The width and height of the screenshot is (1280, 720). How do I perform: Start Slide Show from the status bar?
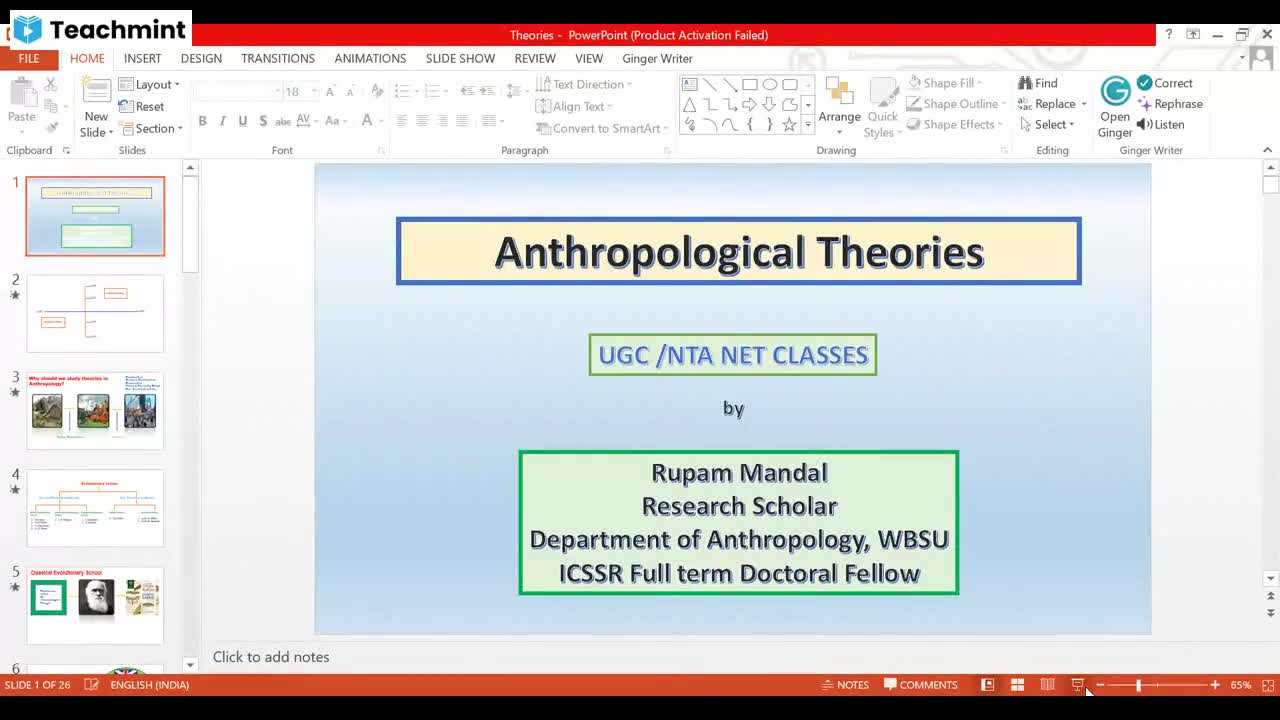coord(1076,684)
